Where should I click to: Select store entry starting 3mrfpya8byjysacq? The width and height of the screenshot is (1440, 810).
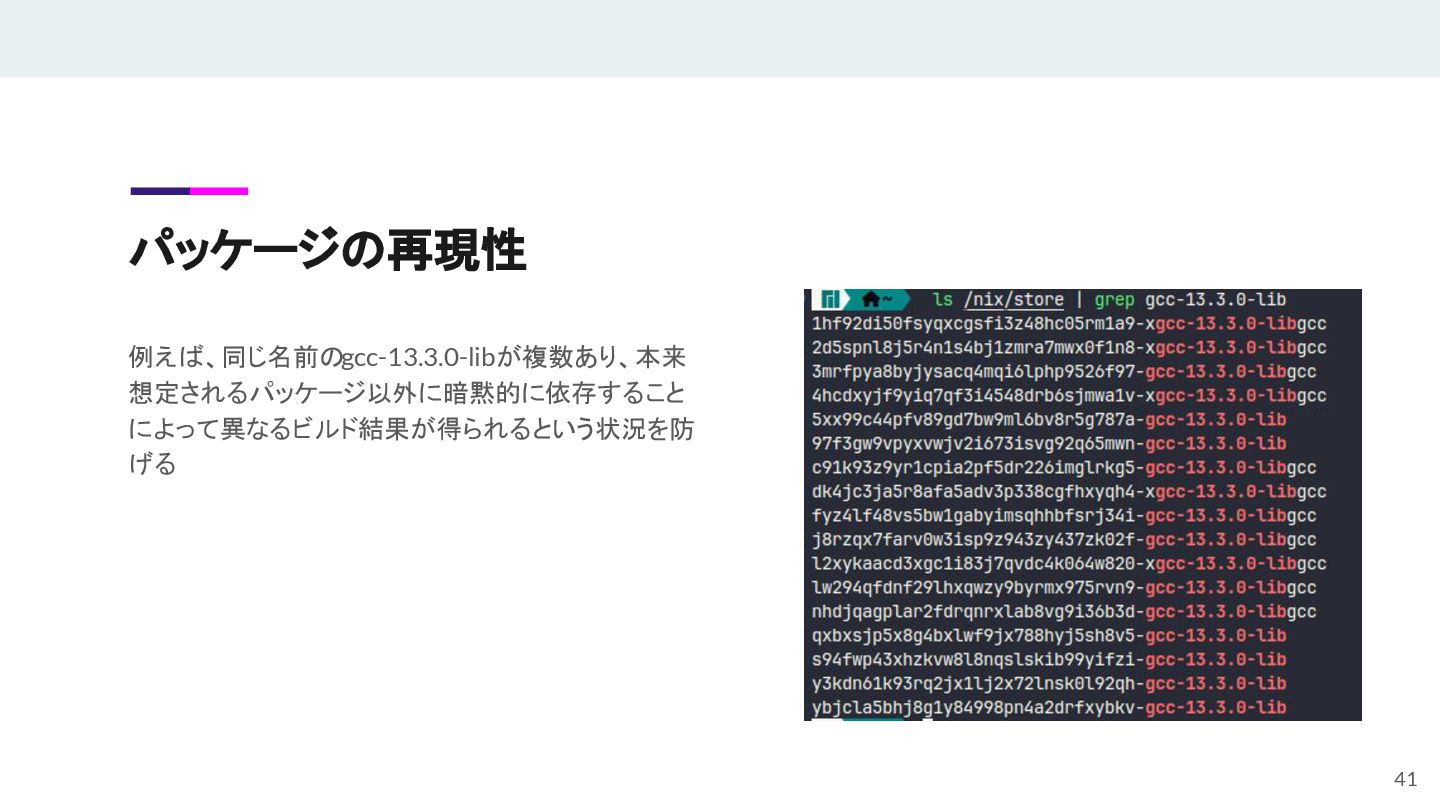click(x=1064, y=372)
